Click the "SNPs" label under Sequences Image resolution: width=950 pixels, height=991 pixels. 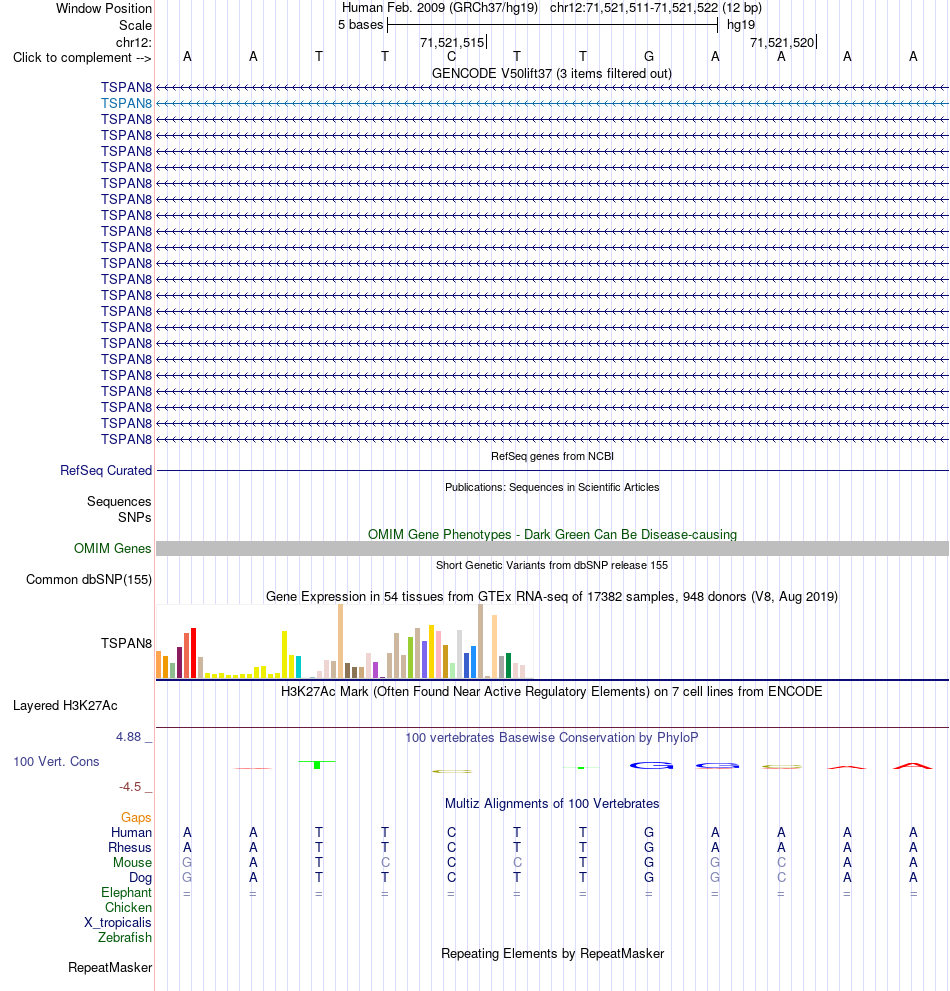[x=135, y=517]
